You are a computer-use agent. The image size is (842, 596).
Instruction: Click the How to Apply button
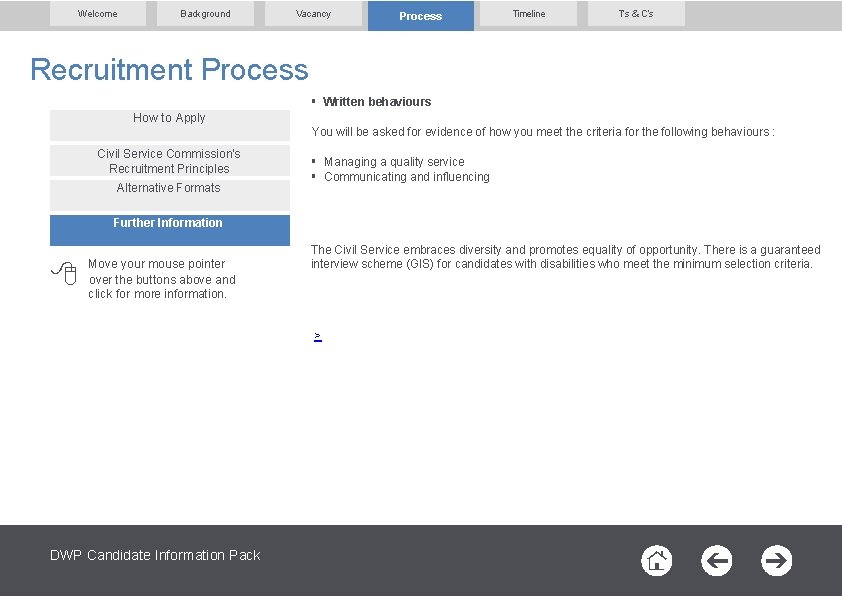point(170,125)
